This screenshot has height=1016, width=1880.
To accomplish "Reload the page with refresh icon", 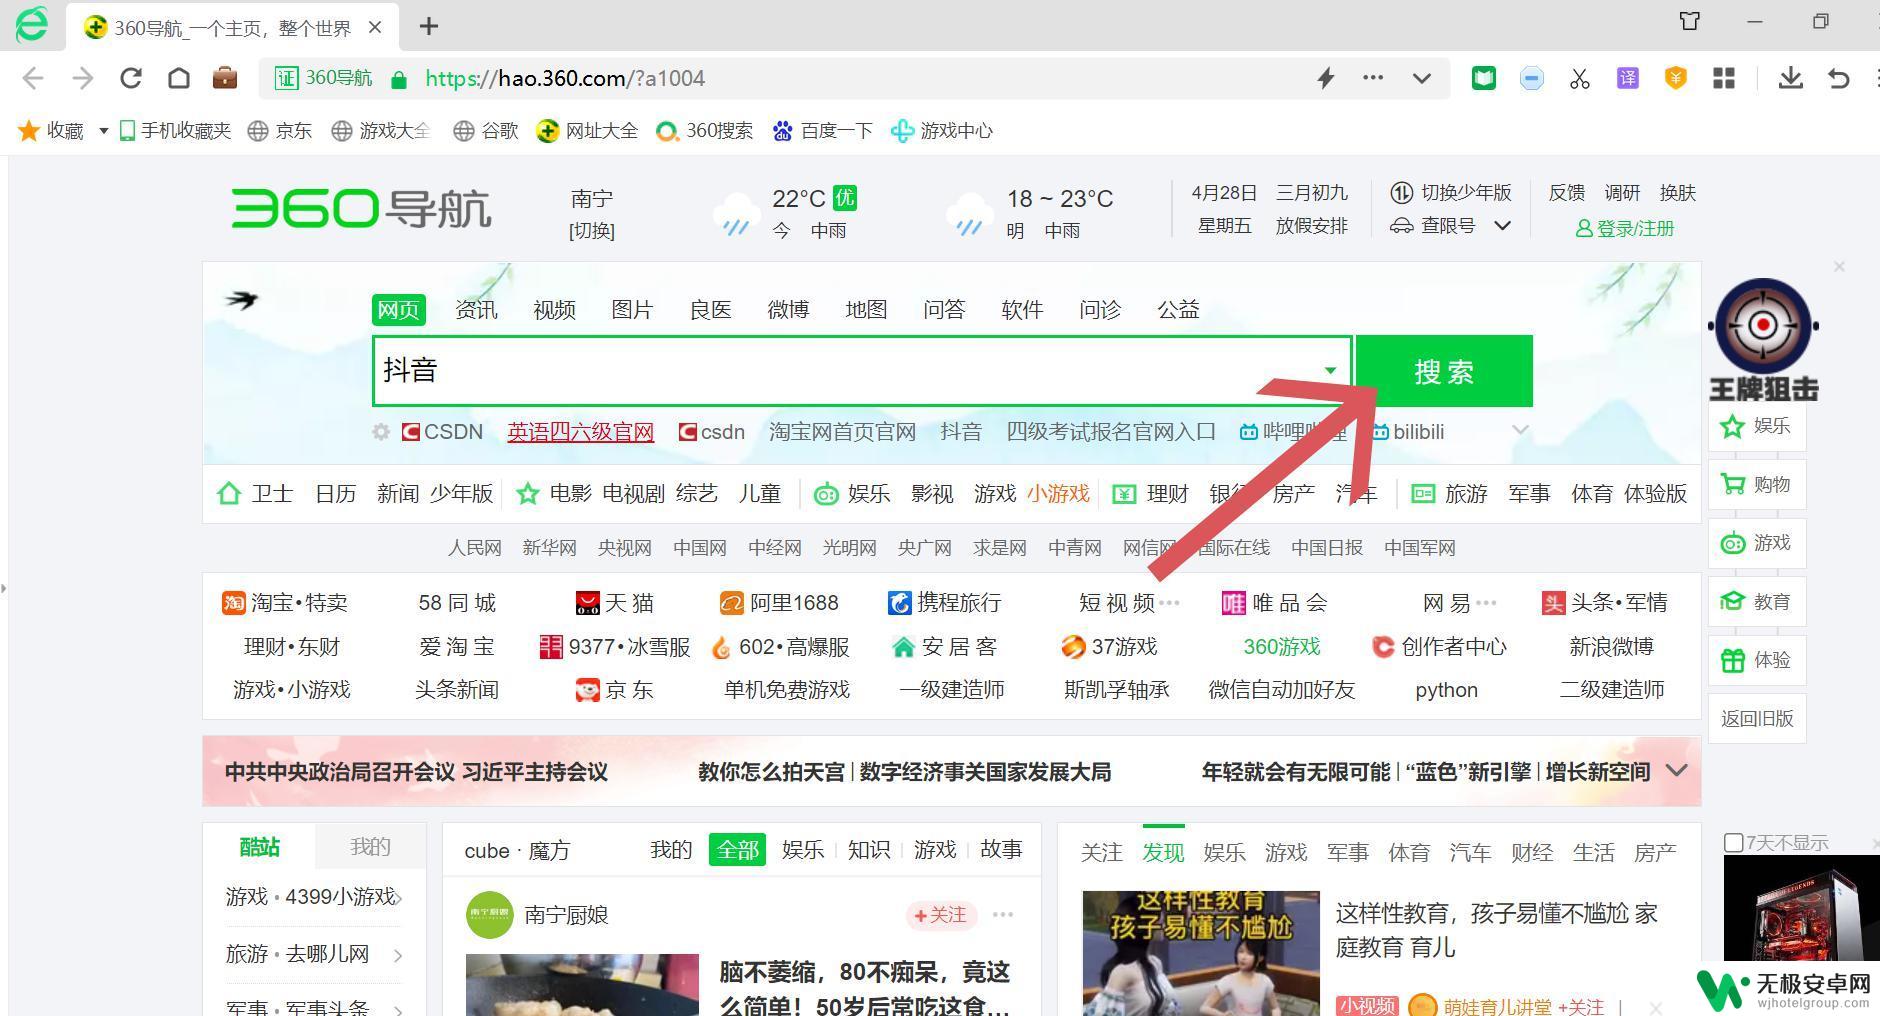I will [130, 78].
